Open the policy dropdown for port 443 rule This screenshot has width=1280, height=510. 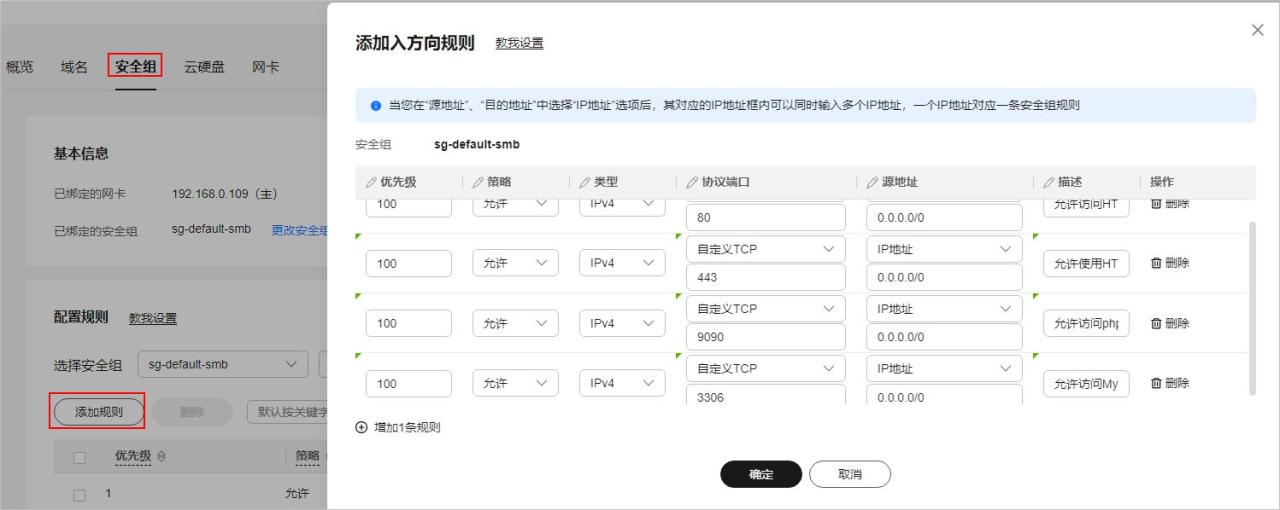pyautogui.click(x=515, y=263)
